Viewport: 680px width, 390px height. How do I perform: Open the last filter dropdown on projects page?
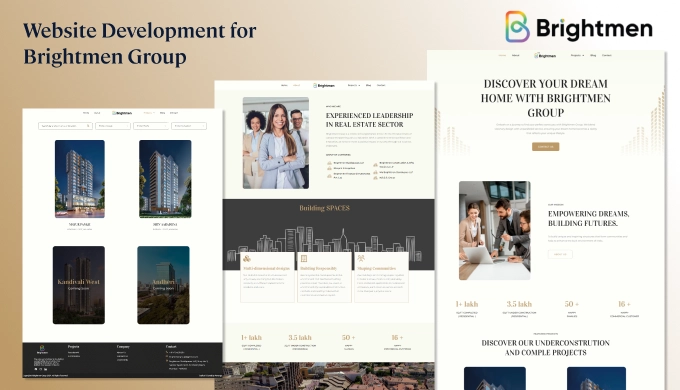(189, 126)
